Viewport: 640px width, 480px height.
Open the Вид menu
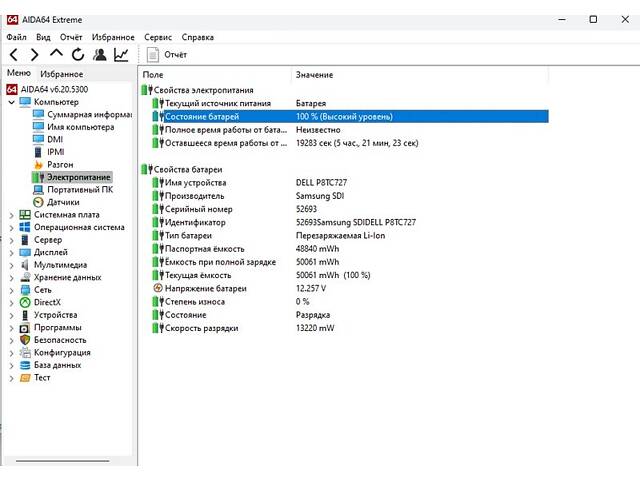43,37
